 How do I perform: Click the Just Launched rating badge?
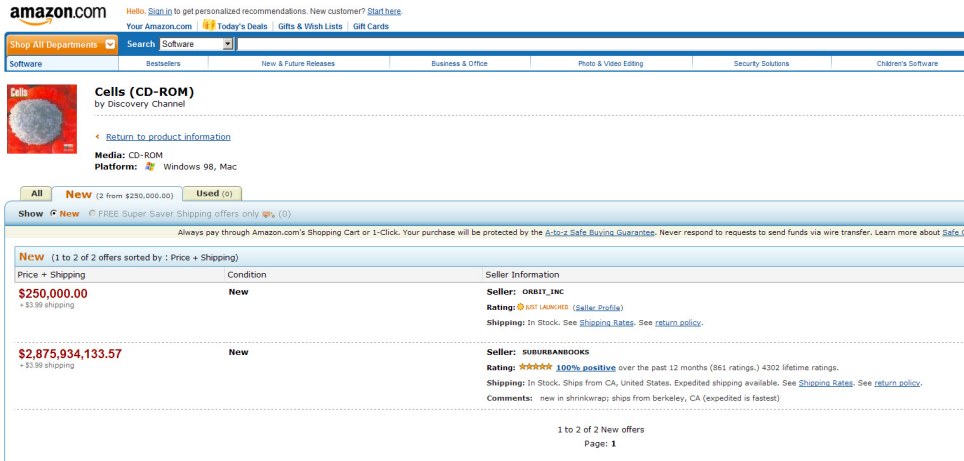tap(542, 307)
